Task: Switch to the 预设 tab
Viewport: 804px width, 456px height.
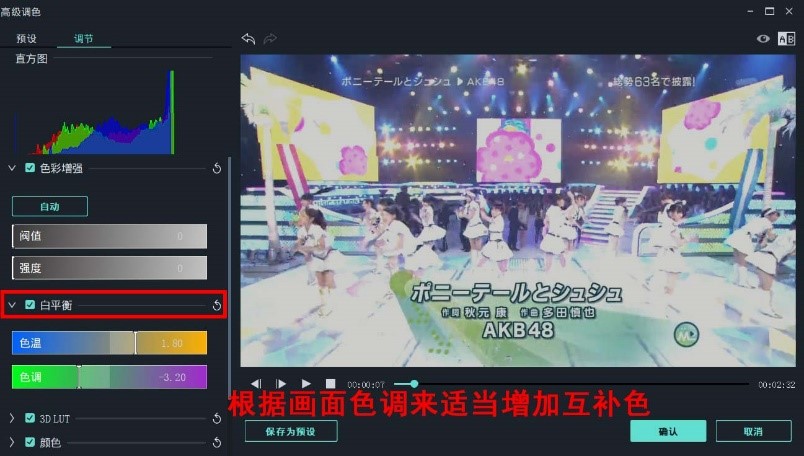Action: pyautogui.click(x=27, y=38)
